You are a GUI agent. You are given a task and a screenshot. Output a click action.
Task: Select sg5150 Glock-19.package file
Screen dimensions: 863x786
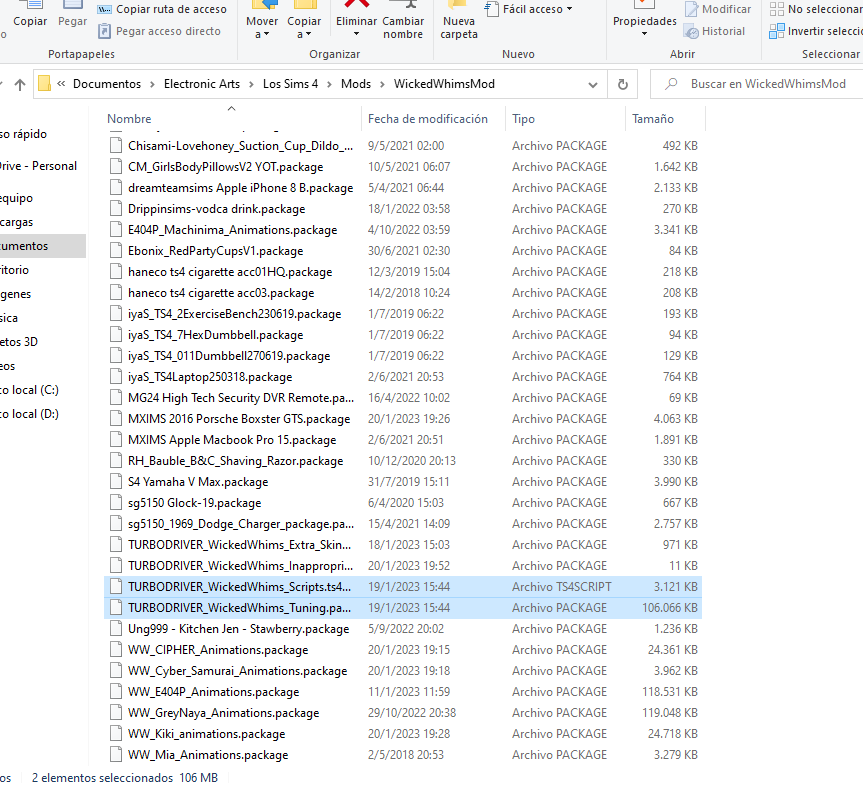402,503
